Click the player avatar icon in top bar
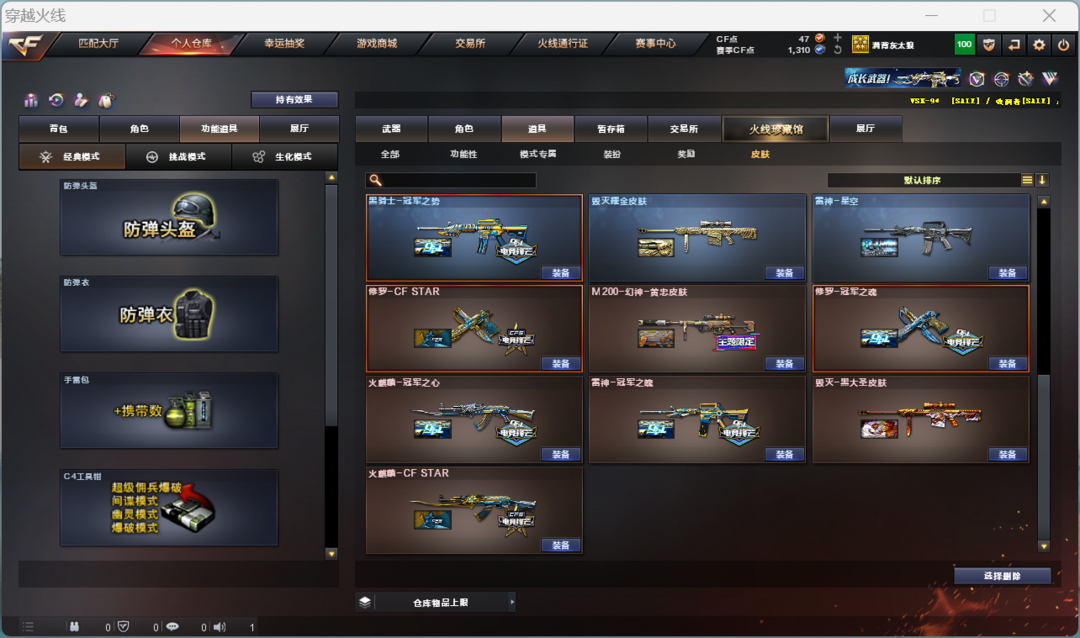Viewport: 1080px width, 638px height. click(860, 45)
